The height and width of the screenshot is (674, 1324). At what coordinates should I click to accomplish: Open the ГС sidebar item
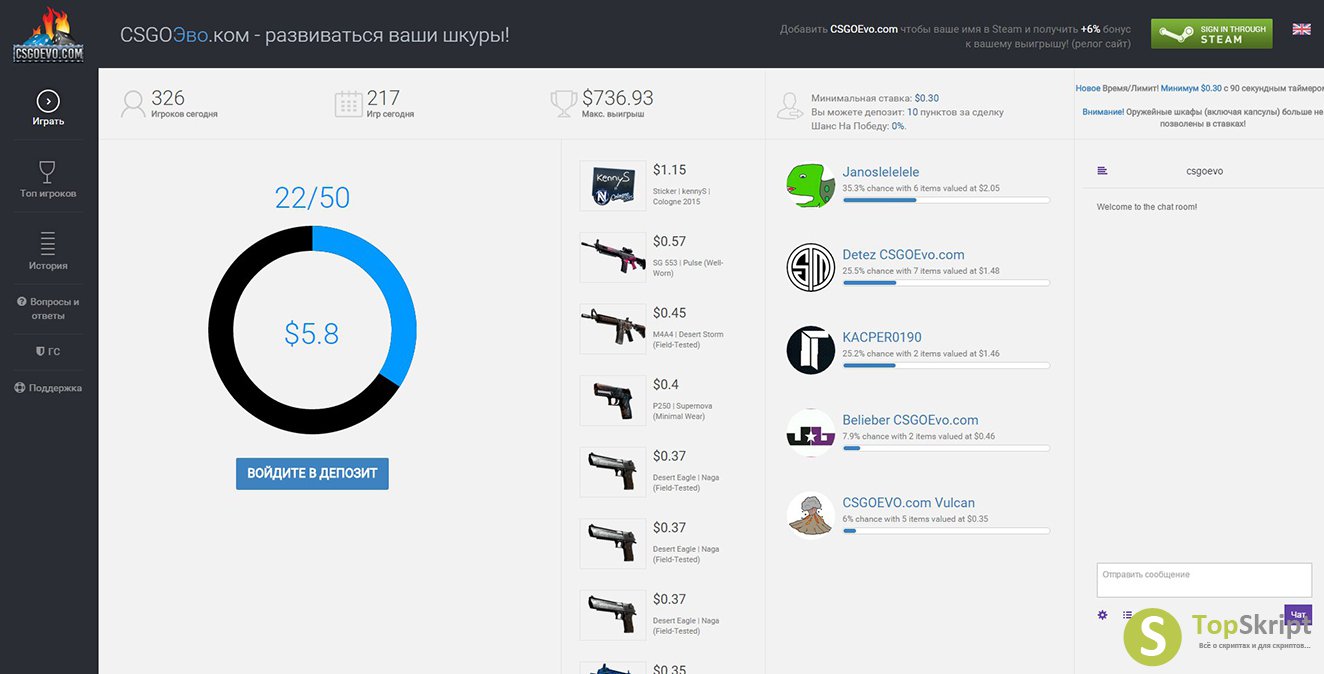coord(48,352)
